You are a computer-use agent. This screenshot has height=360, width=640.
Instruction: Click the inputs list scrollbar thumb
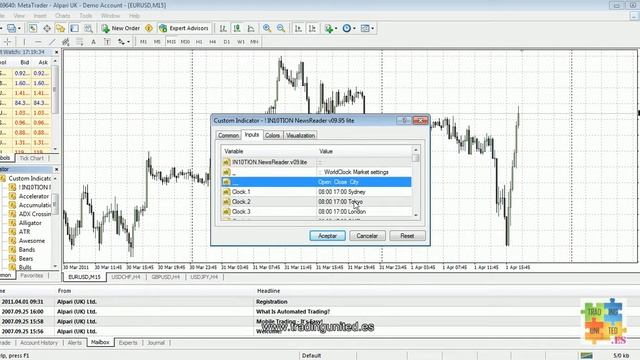tap(416, 158)
